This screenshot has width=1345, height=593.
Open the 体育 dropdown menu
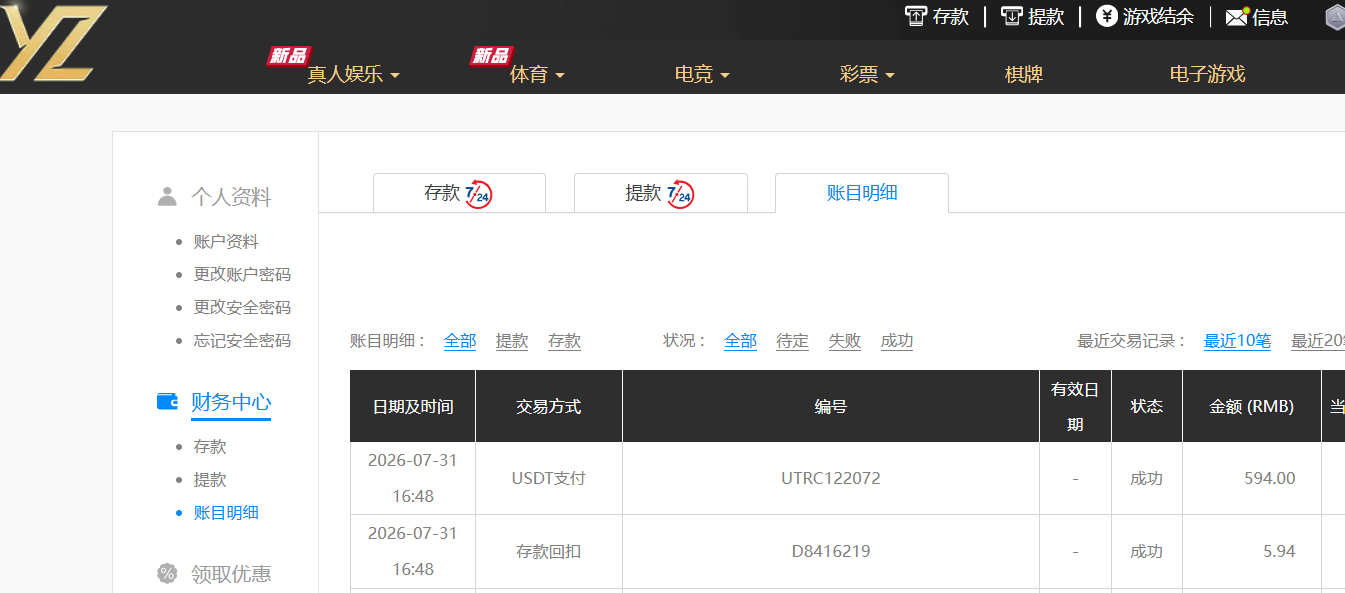pyautogui.click(x=537, y=74)
